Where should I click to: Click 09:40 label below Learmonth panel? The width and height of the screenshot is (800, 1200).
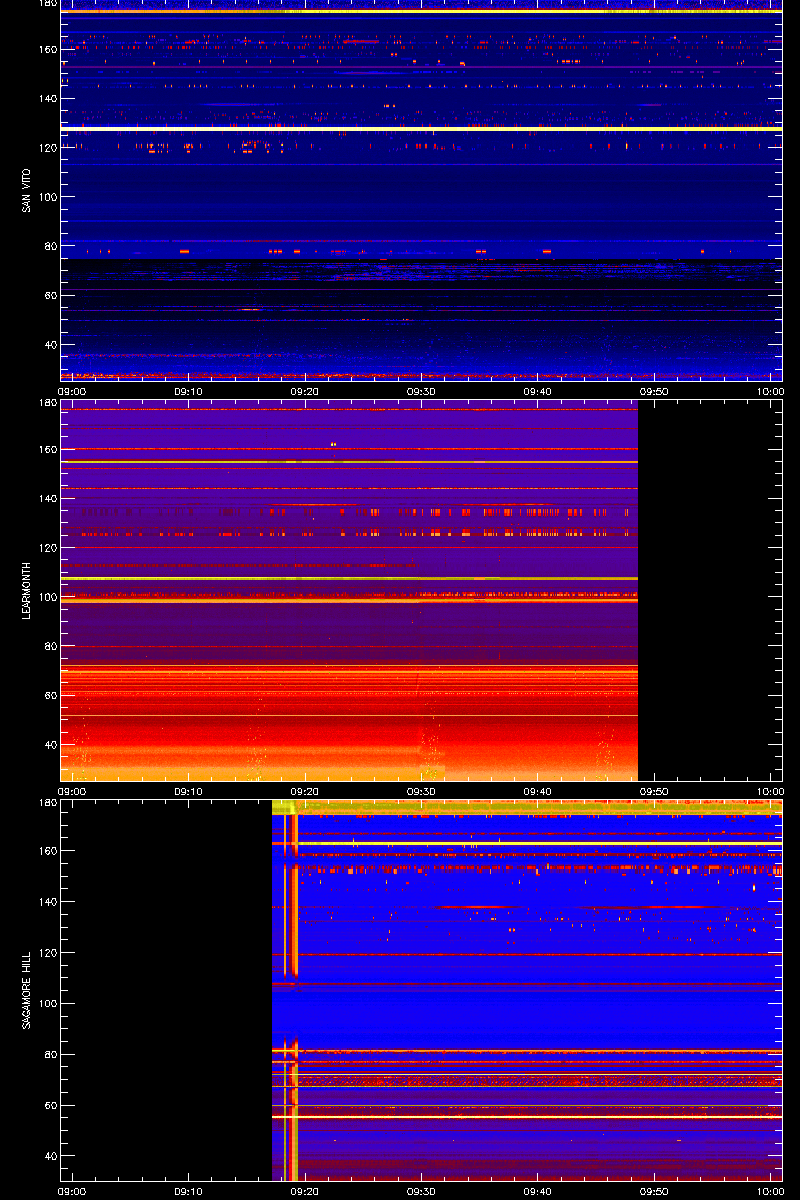point(538,791)
